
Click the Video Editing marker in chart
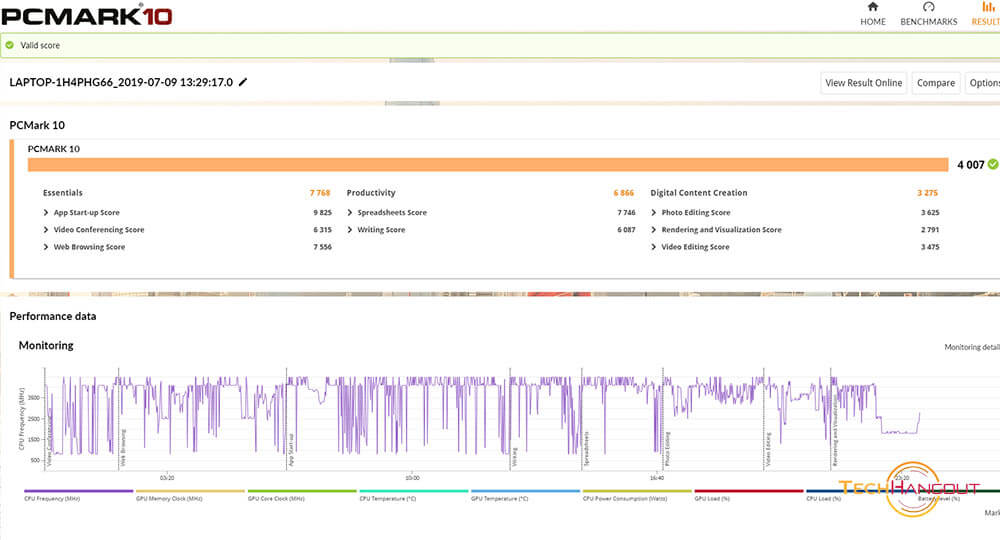[x=768, y=449]
